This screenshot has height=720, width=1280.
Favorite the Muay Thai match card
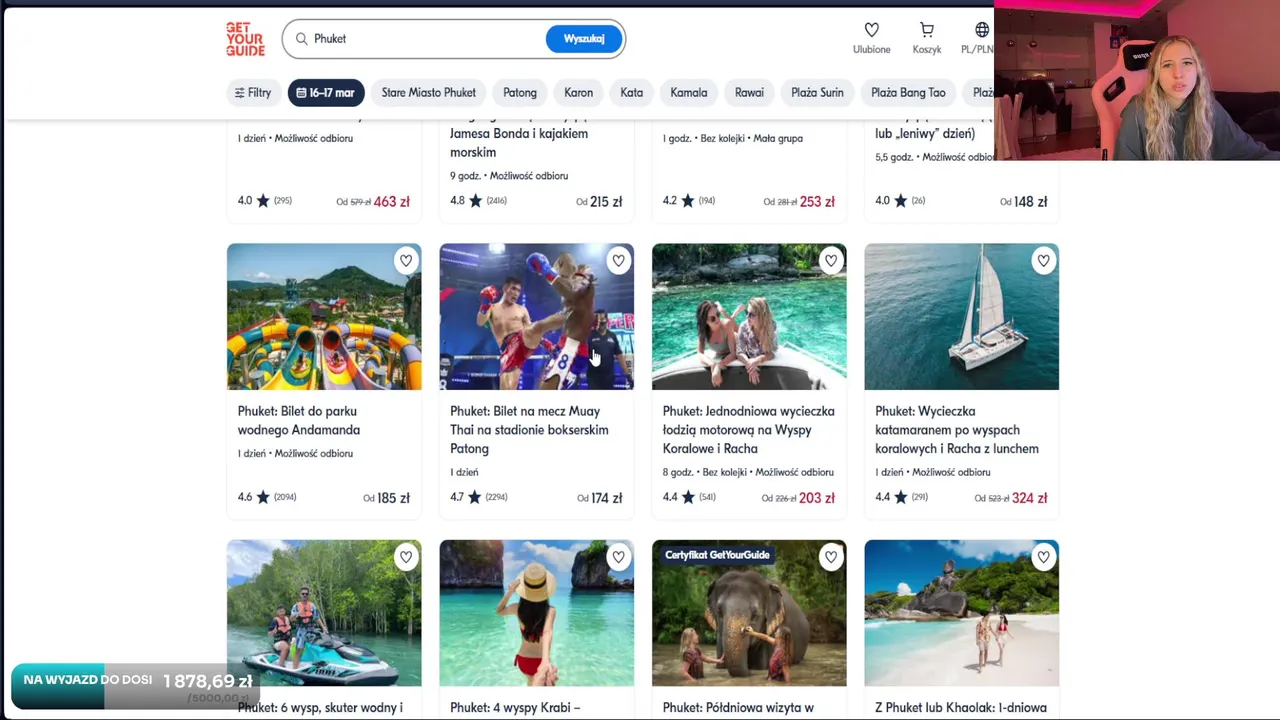pos(618,260)
